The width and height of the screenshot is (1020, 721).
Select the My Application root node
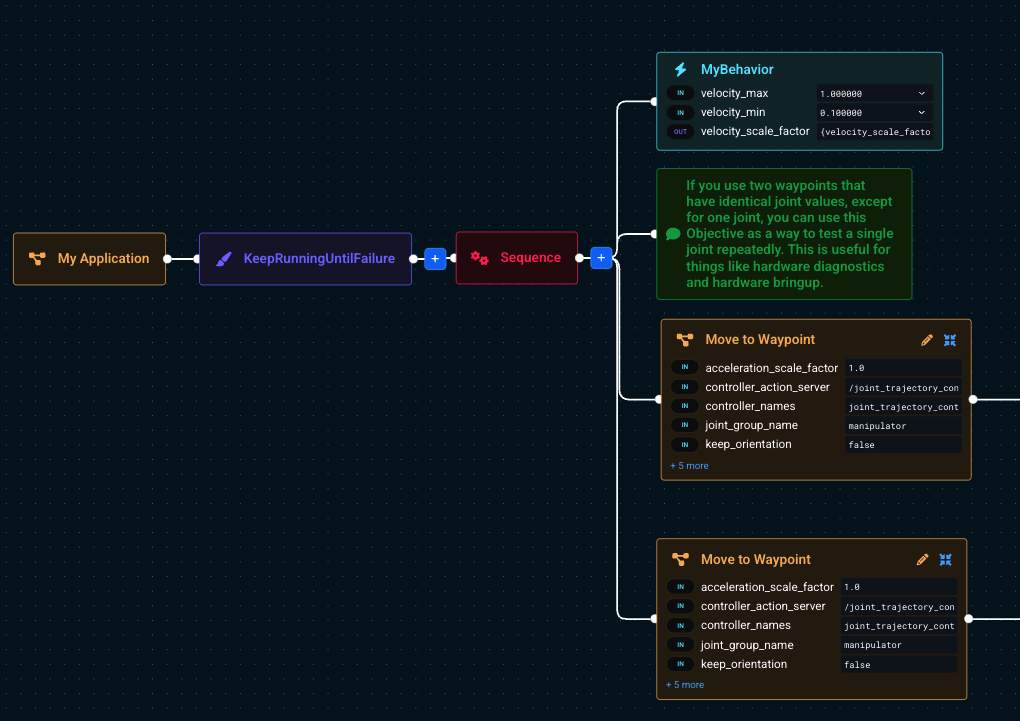(90, 259)
